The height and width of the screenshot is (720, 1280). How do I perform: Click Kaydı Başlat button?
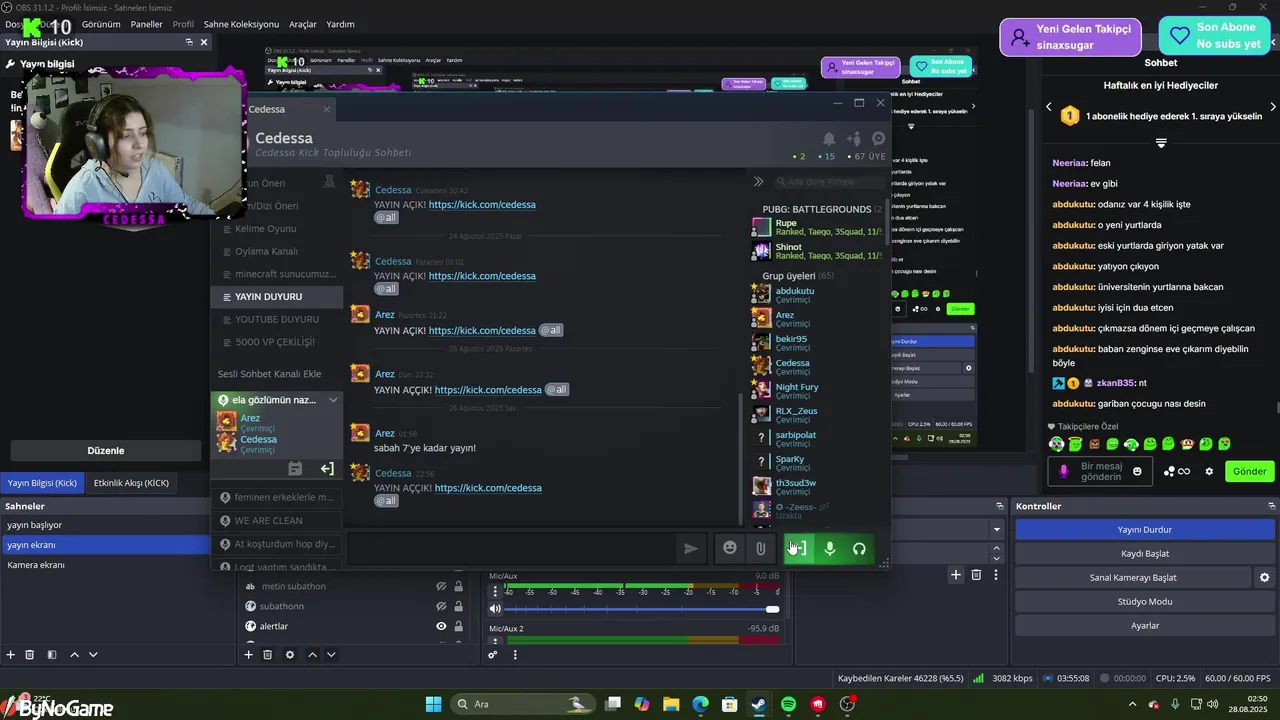[1145, 554]
